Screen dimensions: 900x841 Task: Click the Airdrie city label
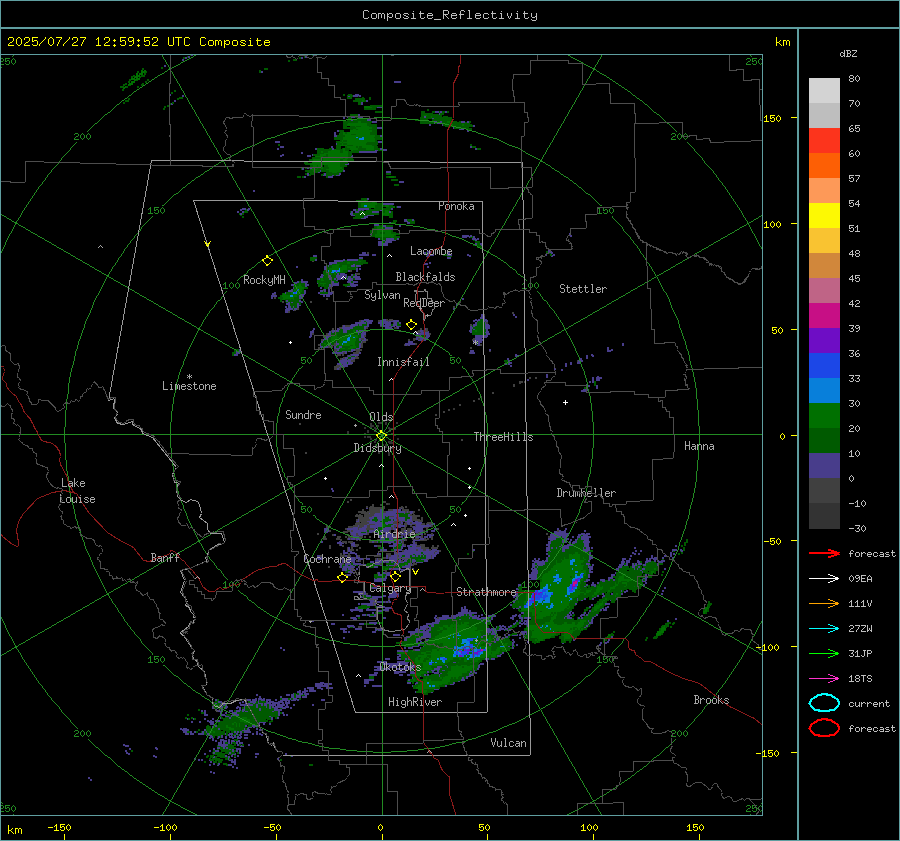(394, 534)
